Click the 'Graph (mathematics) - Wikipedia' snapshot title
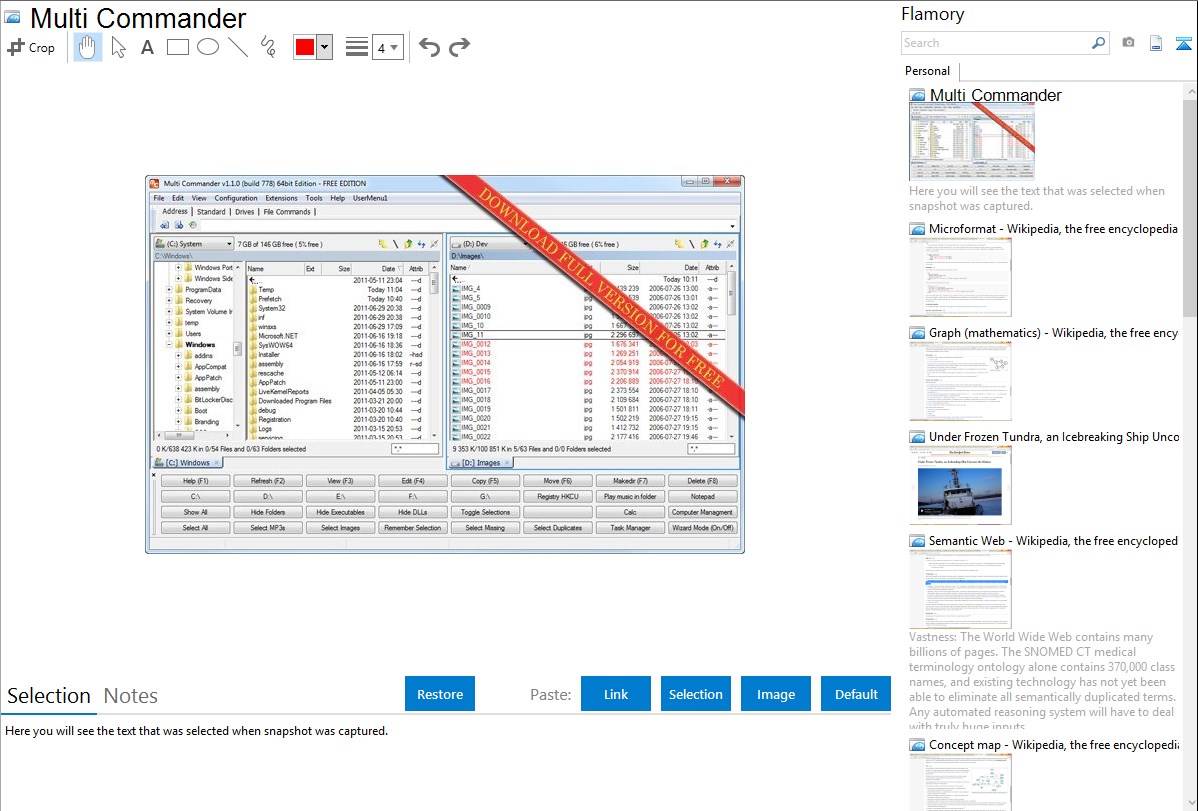This screenshot has width=1198, height=811. tap(1054, 333)
